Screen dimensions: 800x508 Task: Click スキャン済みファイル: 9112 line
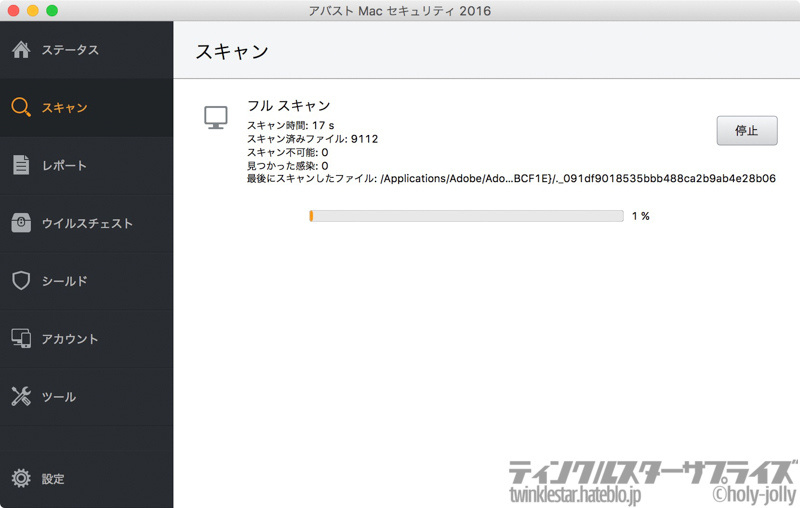312,139
